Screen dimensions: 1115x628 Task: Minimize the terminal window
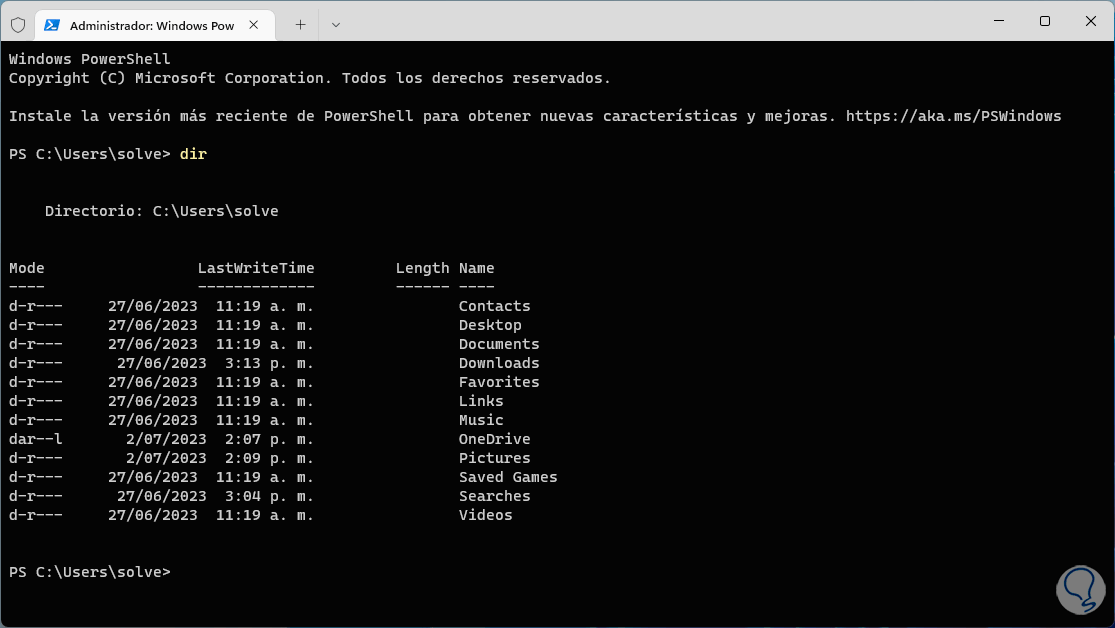(999, 21)
